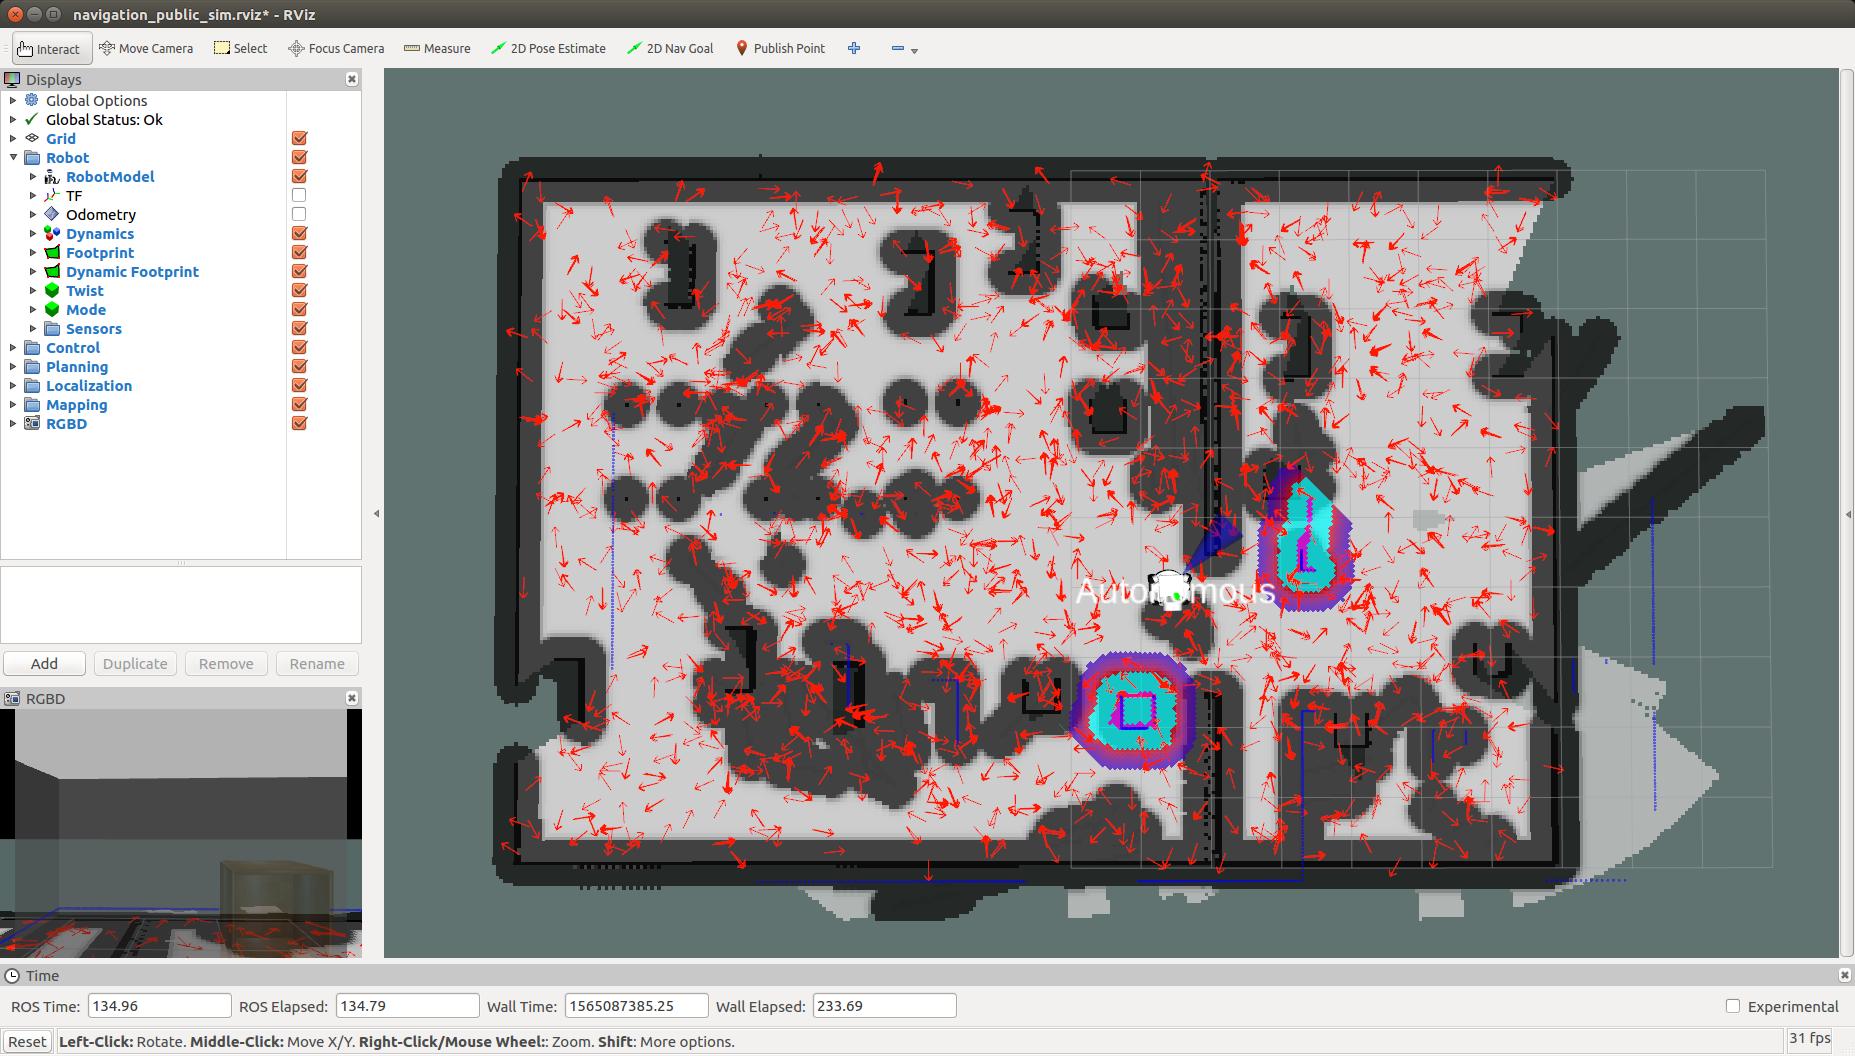Expand the Localization group

(13, 385)
